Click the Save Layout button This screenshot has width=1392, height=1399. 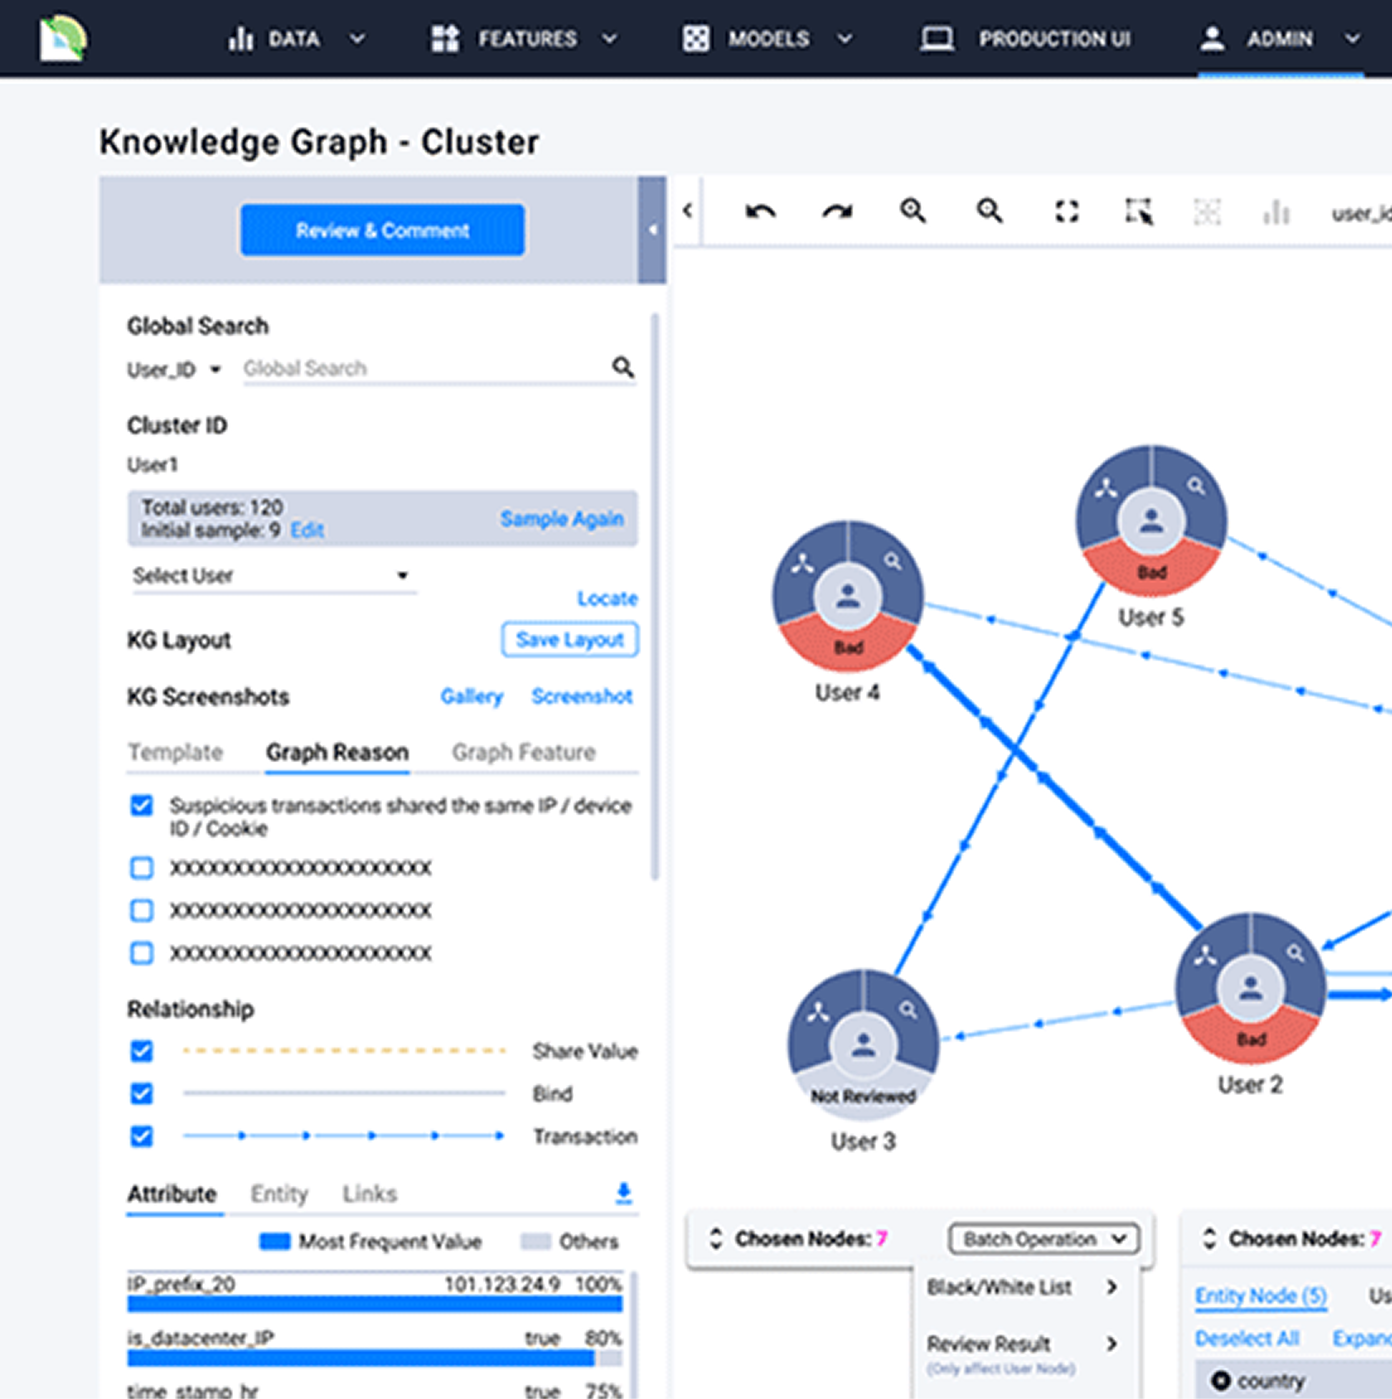(x=570, y=640)
